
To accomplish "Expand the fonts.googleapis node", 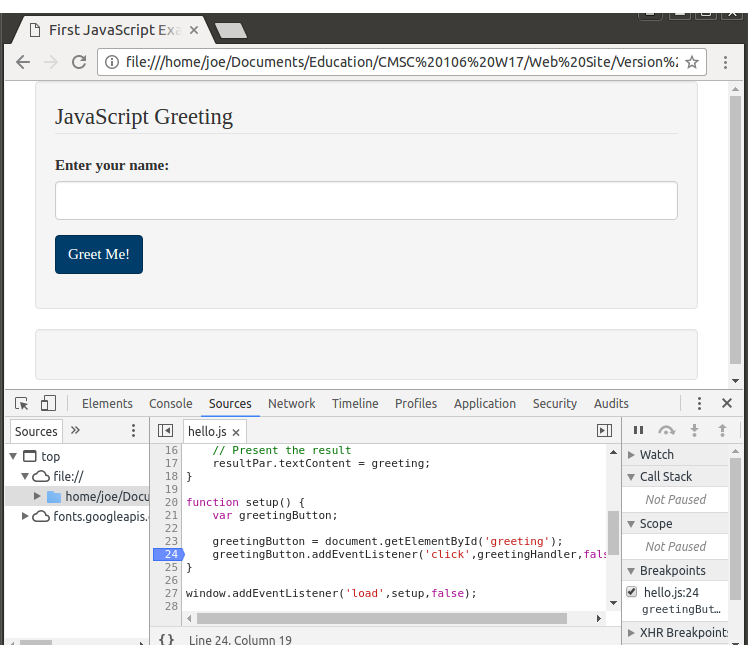I will (25, 516).
